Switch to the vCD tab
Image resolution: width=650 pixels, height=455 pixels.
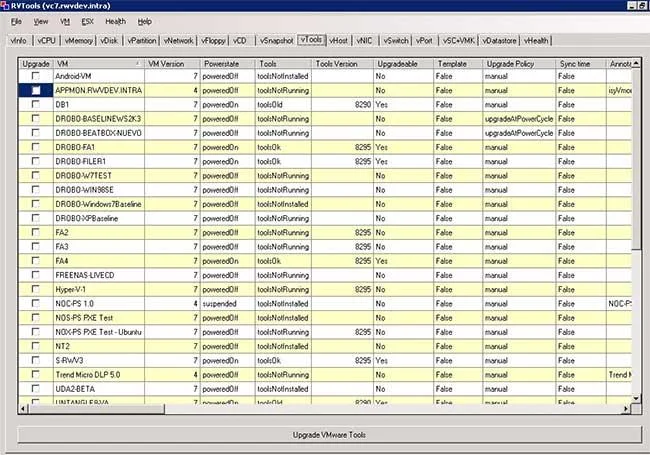[240, 41]
